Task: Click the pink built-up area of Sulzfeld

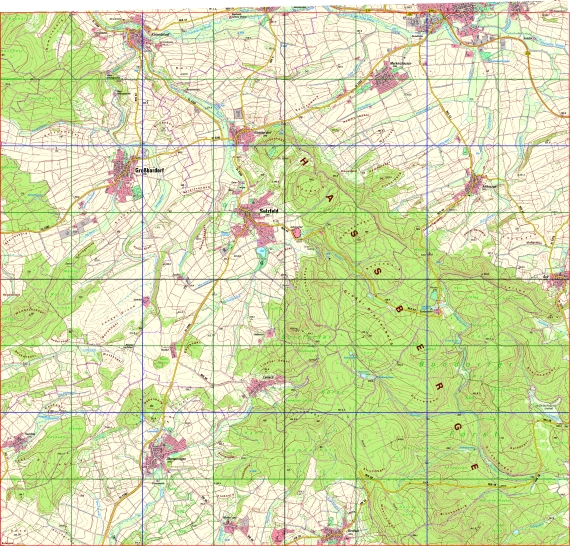Action: coord(254,220)
